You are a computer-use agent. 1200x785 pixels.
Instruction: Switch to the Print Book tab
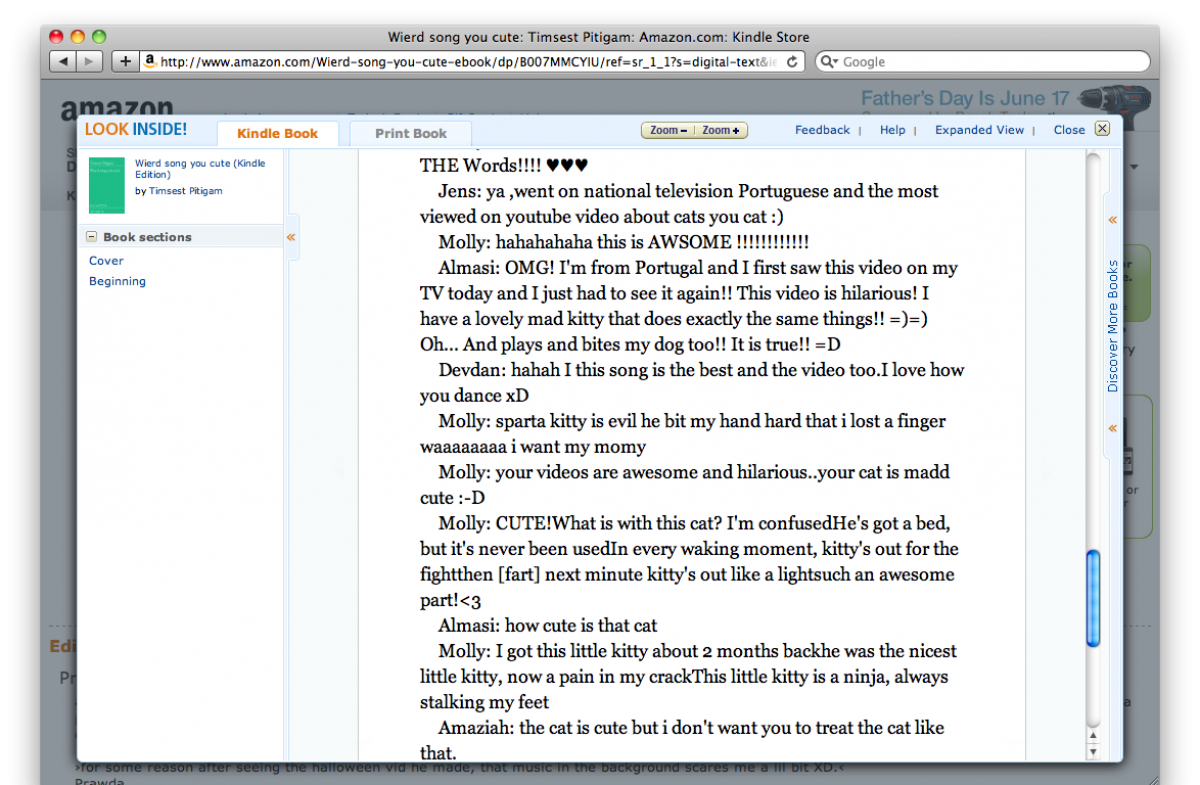click(410, 133)
